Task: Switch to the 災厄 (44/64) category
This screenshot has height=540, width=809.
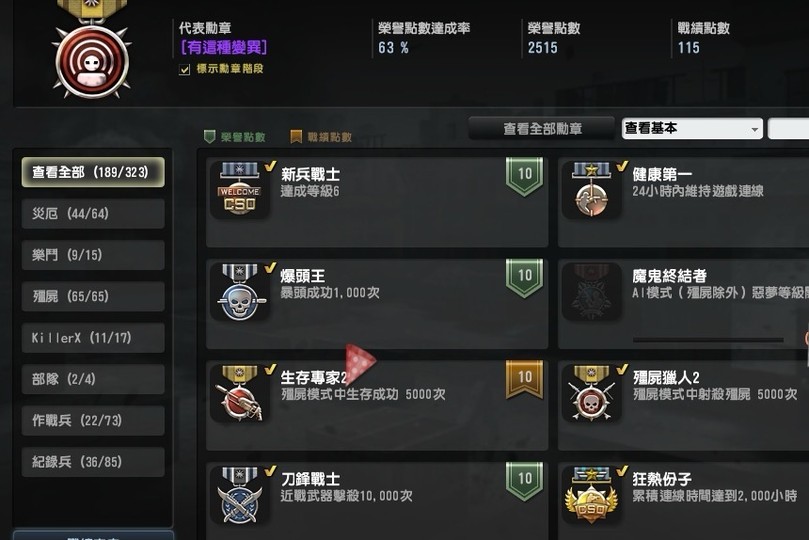Action: click(93, 214)
